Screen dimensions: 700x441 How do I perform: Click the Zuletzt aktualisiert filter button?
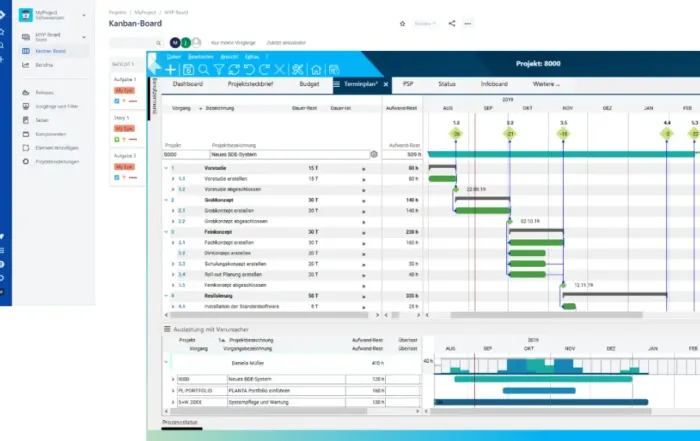pos(286,43)
